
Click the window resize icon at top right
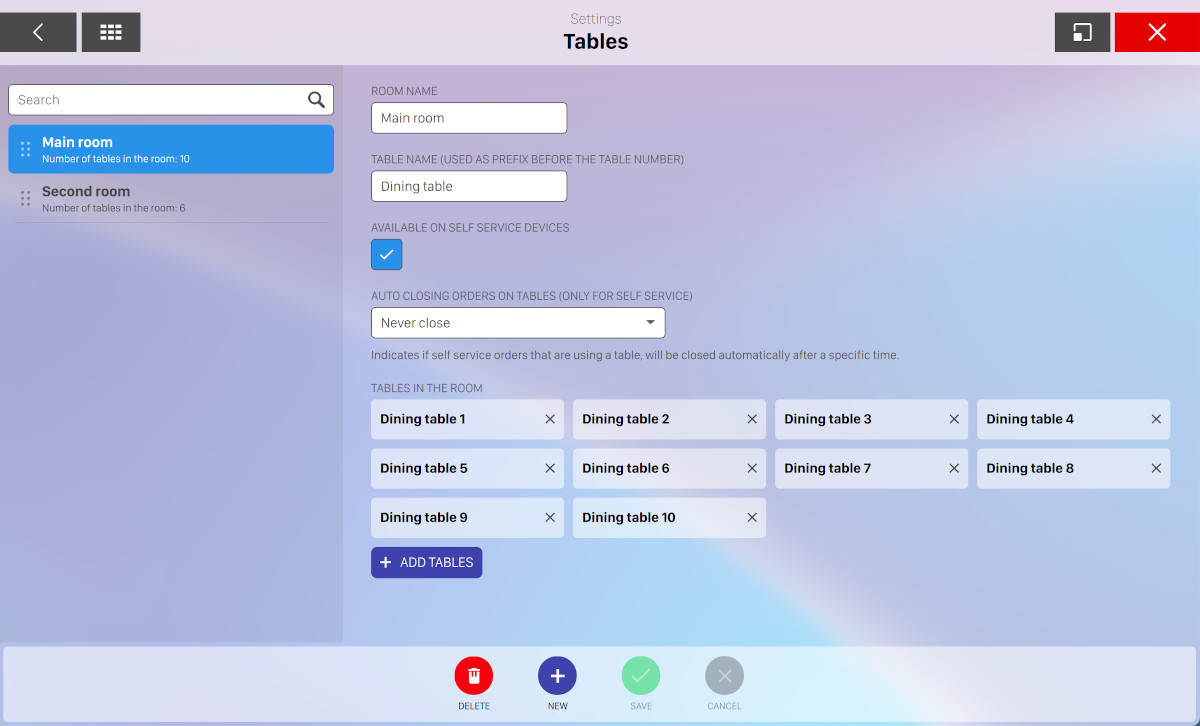click(x=1082, y=32)
